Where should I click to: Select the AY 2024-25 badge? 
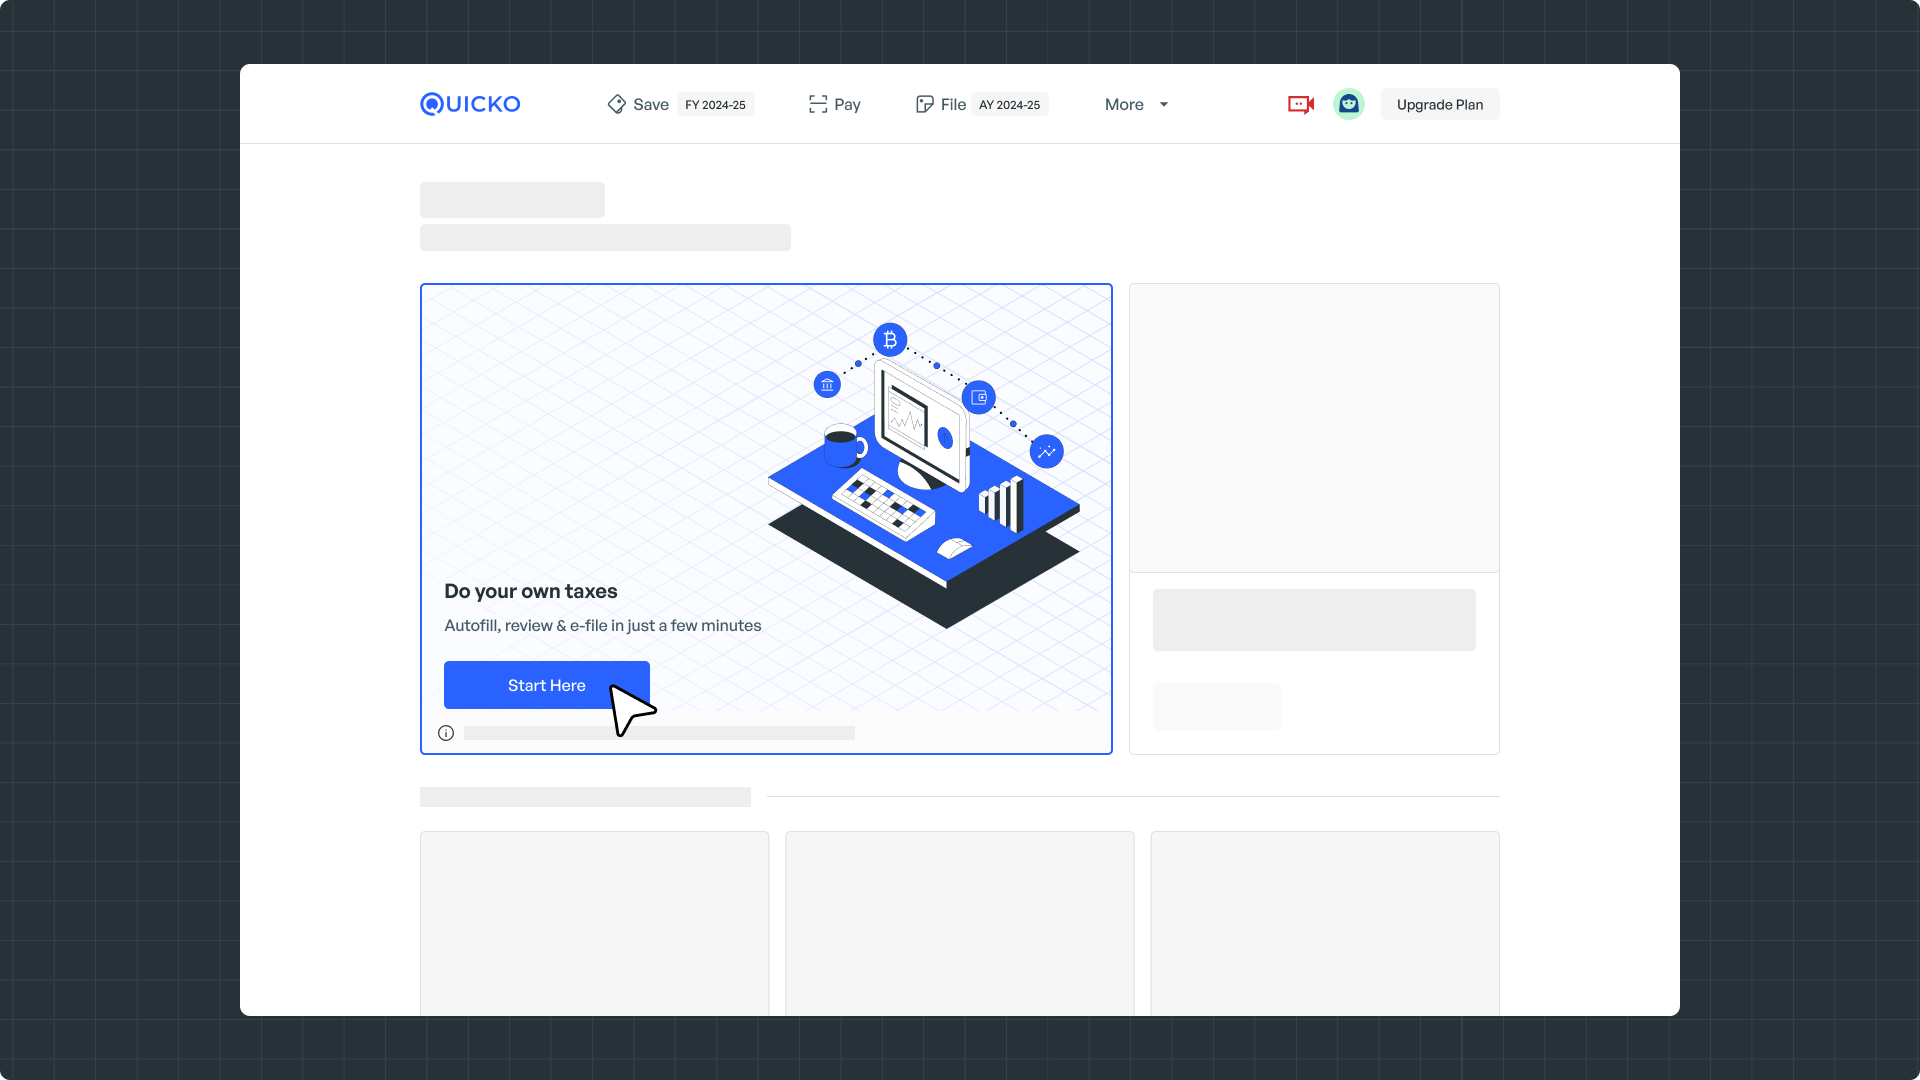(1009, 104)
